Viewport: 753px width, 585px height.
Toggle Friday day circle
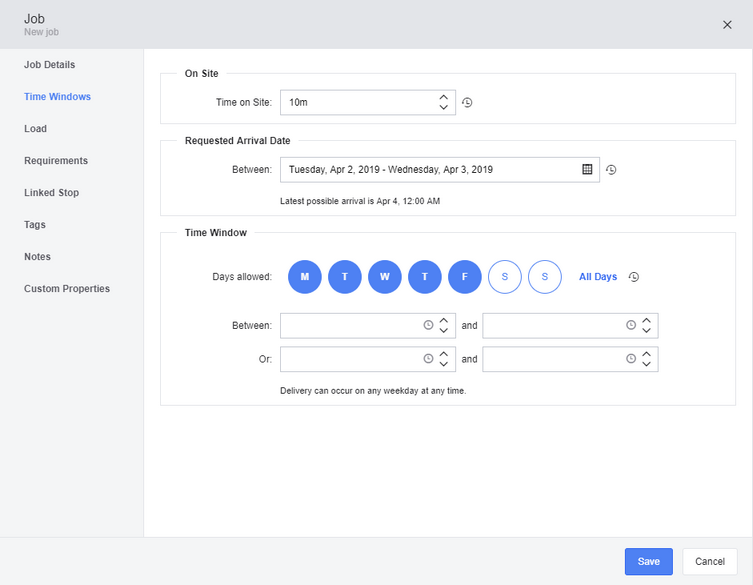[x=465, y=277]
